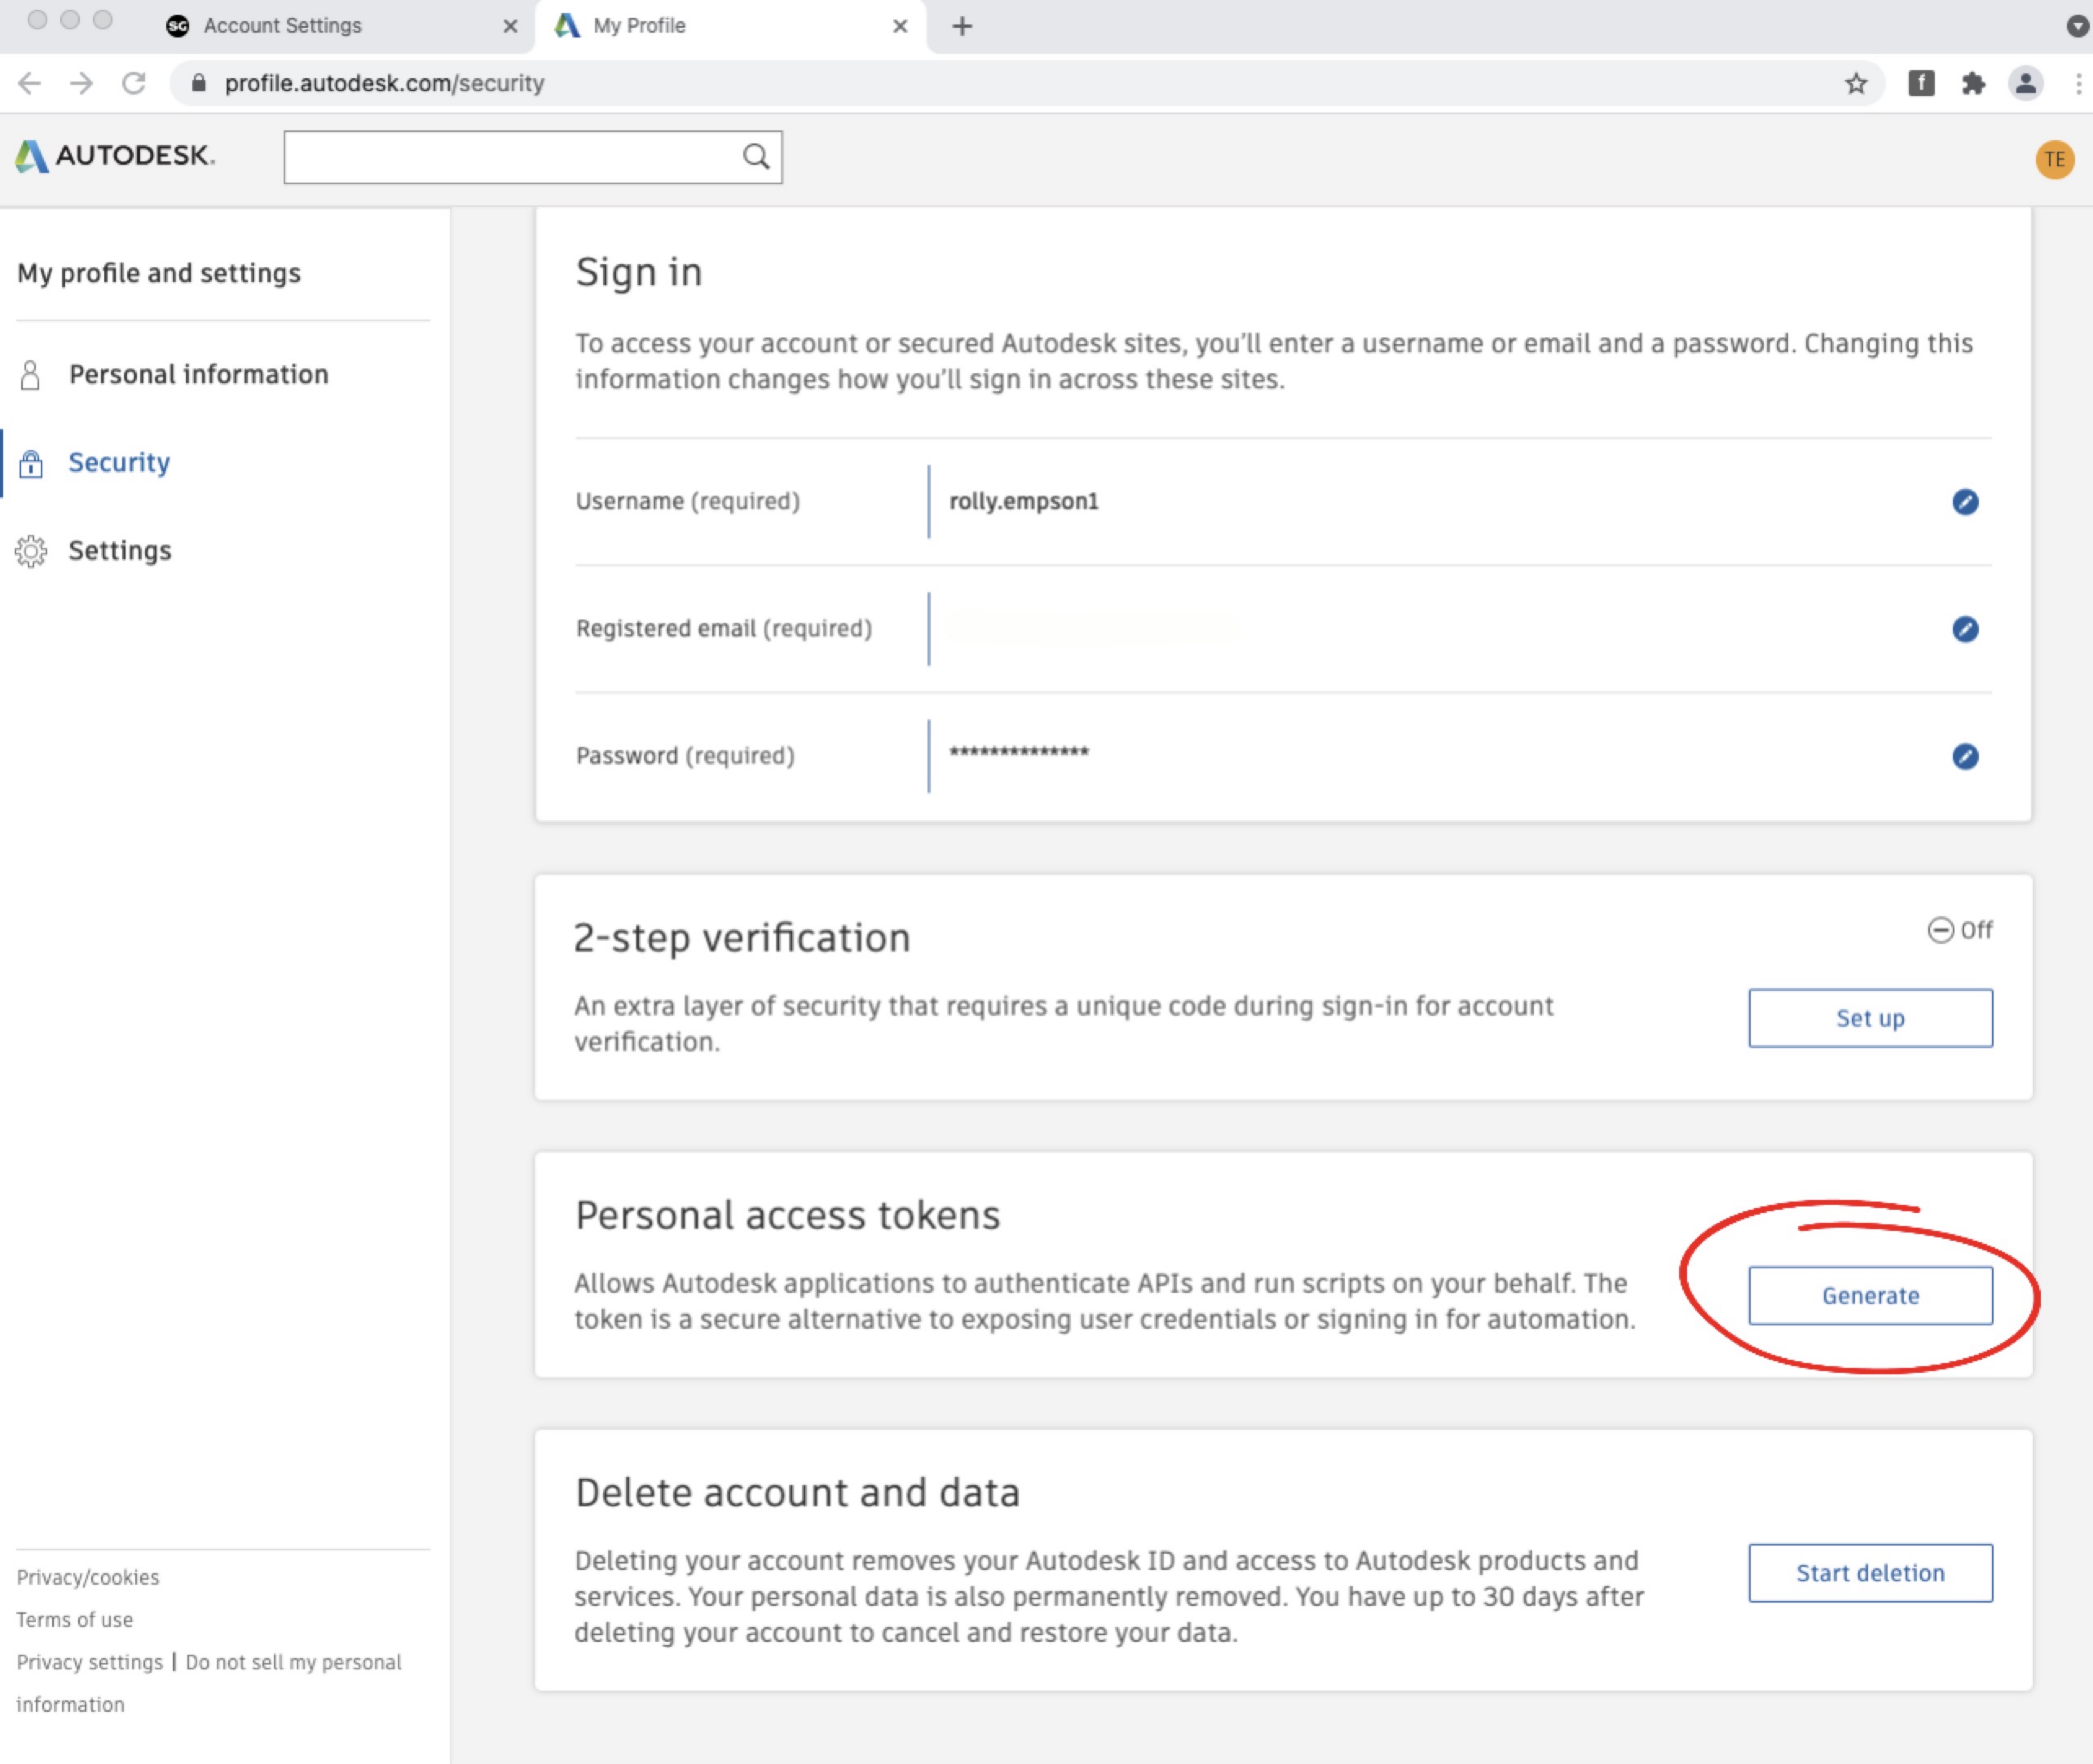Screen dimensions: 2093x1764
Task: Bookmark page with star icon
Action: click(x=1856, y=83)
